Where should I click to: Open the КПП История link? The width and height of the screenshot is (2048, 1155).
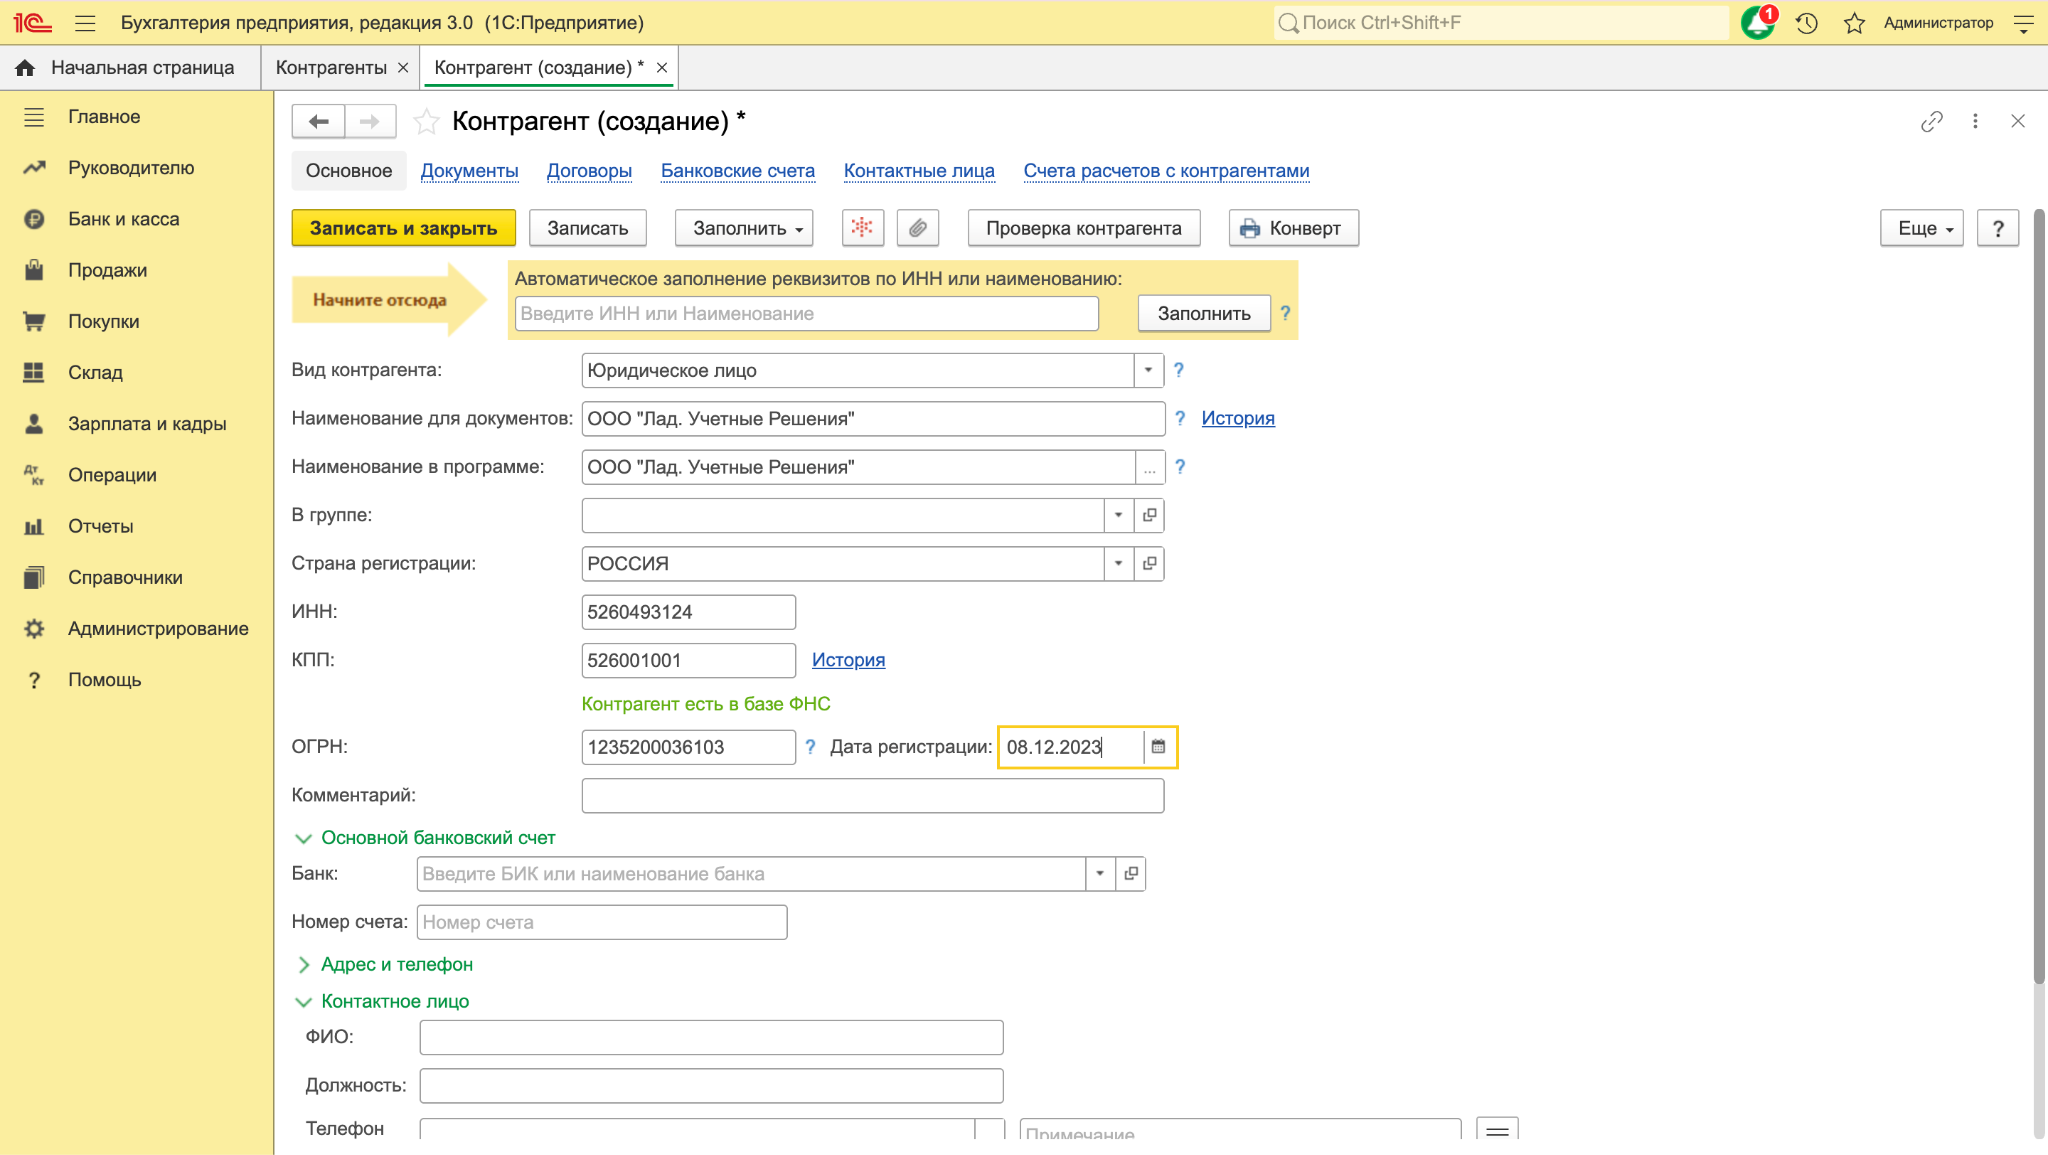coord(848,660)
